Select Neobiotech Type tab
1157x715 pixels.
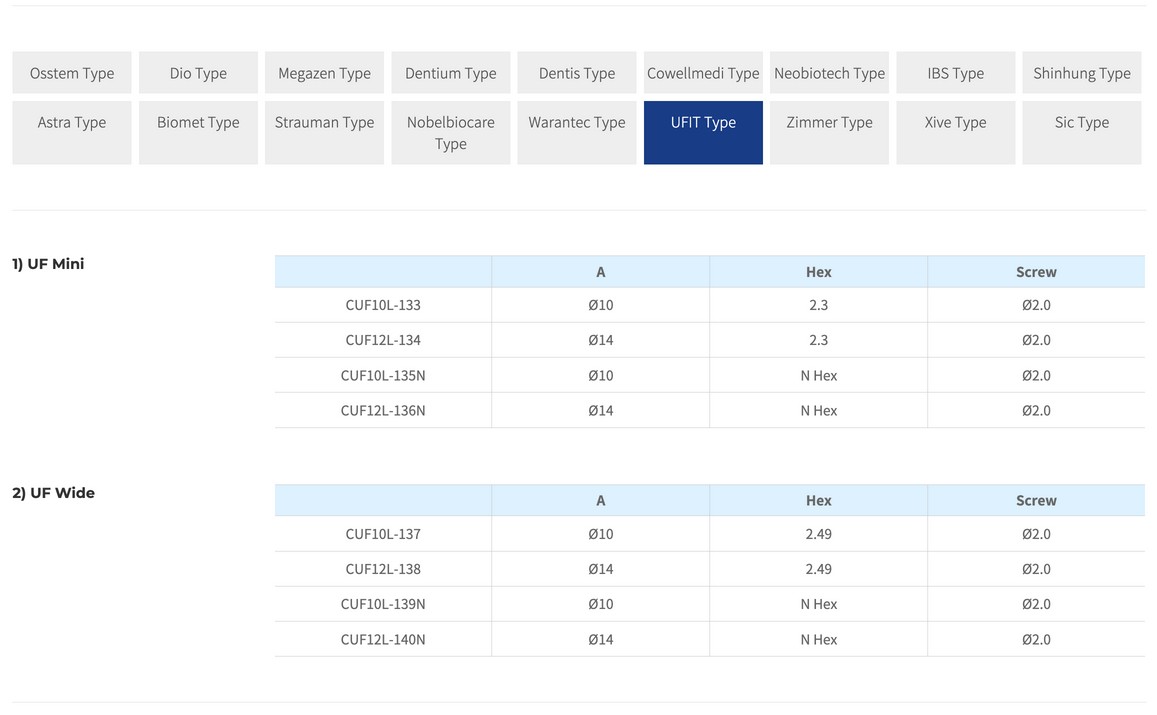point(829,73)
